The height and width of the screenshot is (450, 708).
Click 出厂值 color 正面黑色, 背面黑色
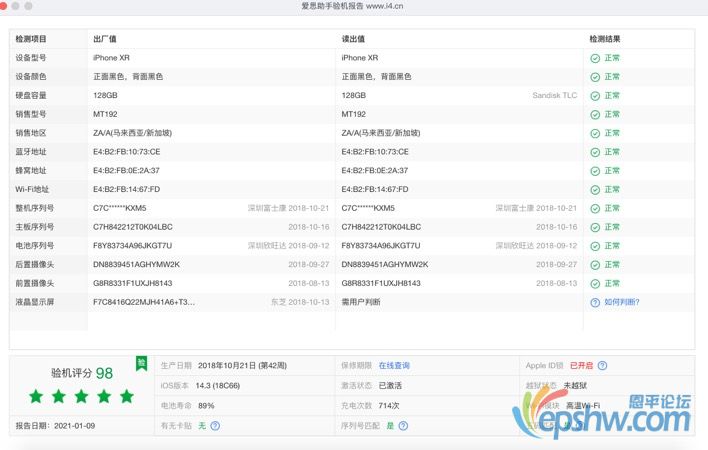(x=128, y=77)
